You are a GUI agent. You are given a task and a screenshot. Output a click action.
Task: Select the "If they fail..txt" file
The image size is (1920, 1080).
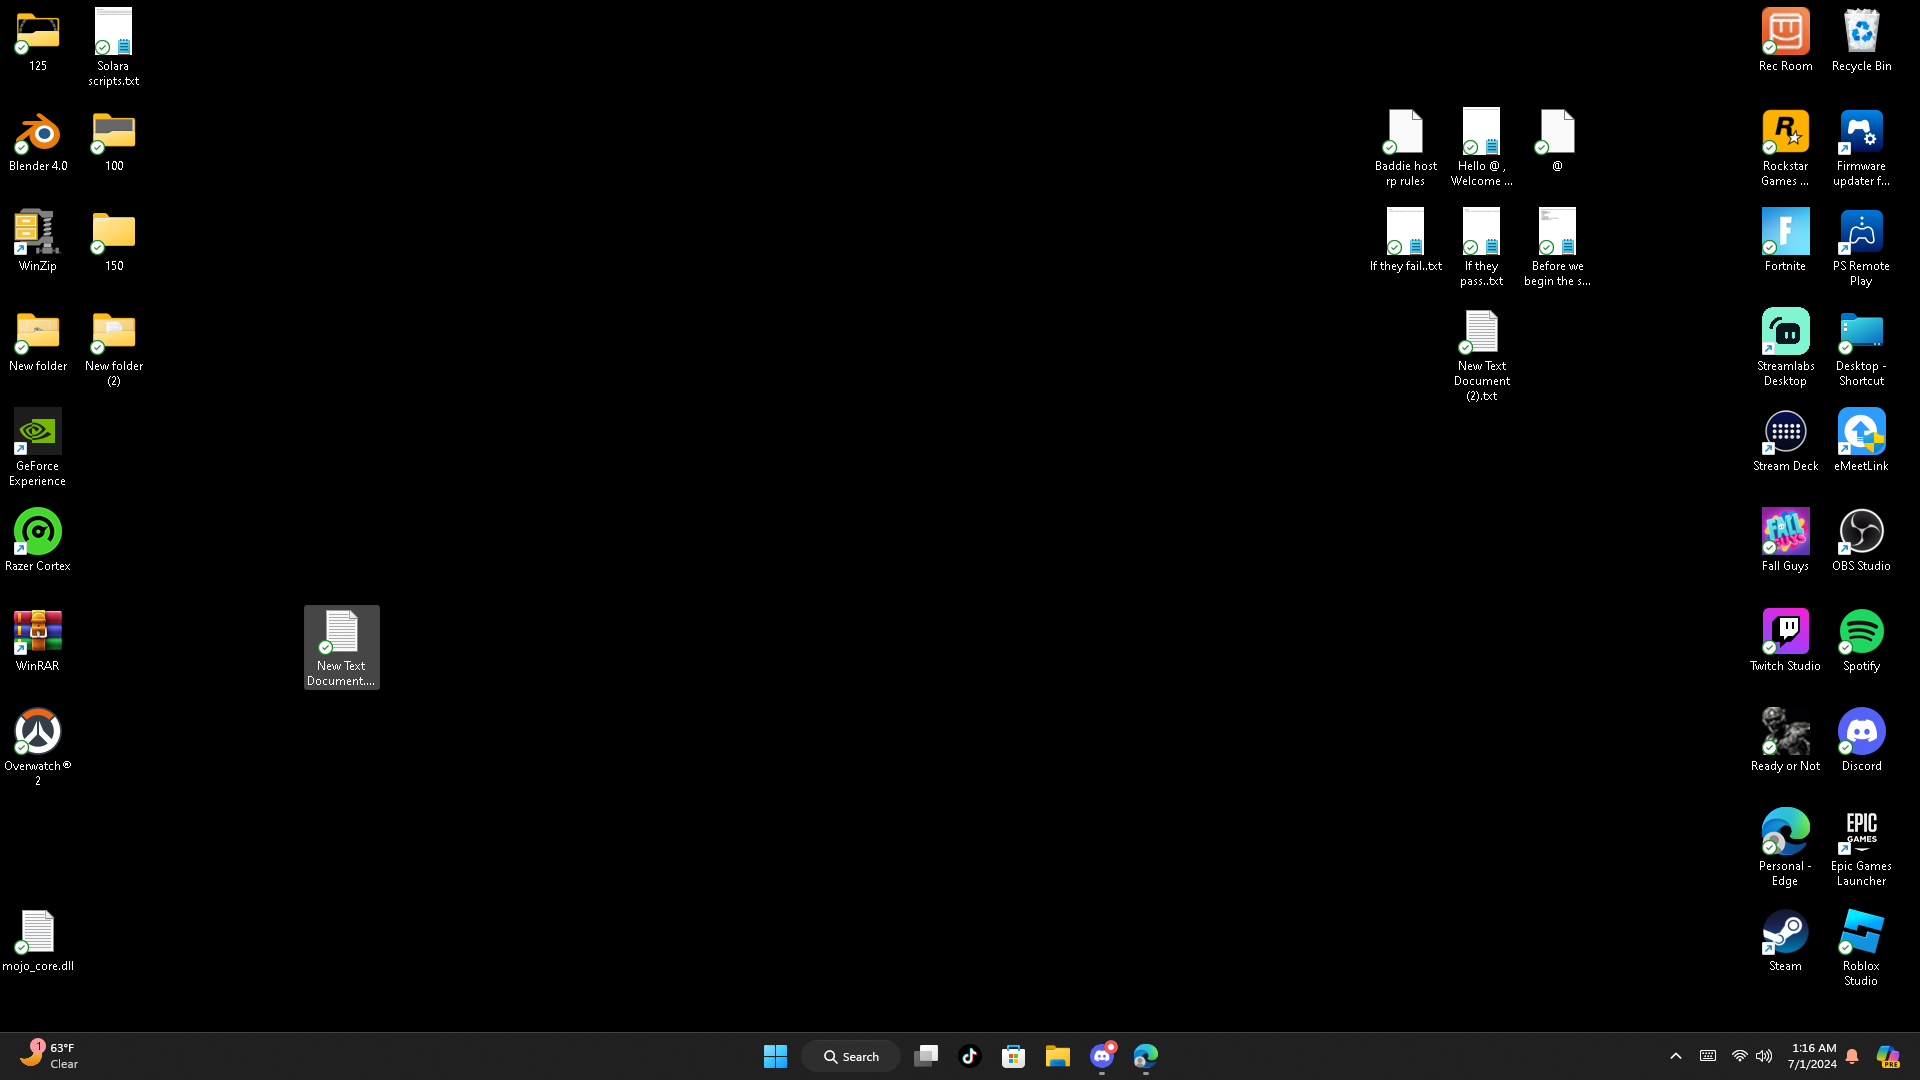1406,242
